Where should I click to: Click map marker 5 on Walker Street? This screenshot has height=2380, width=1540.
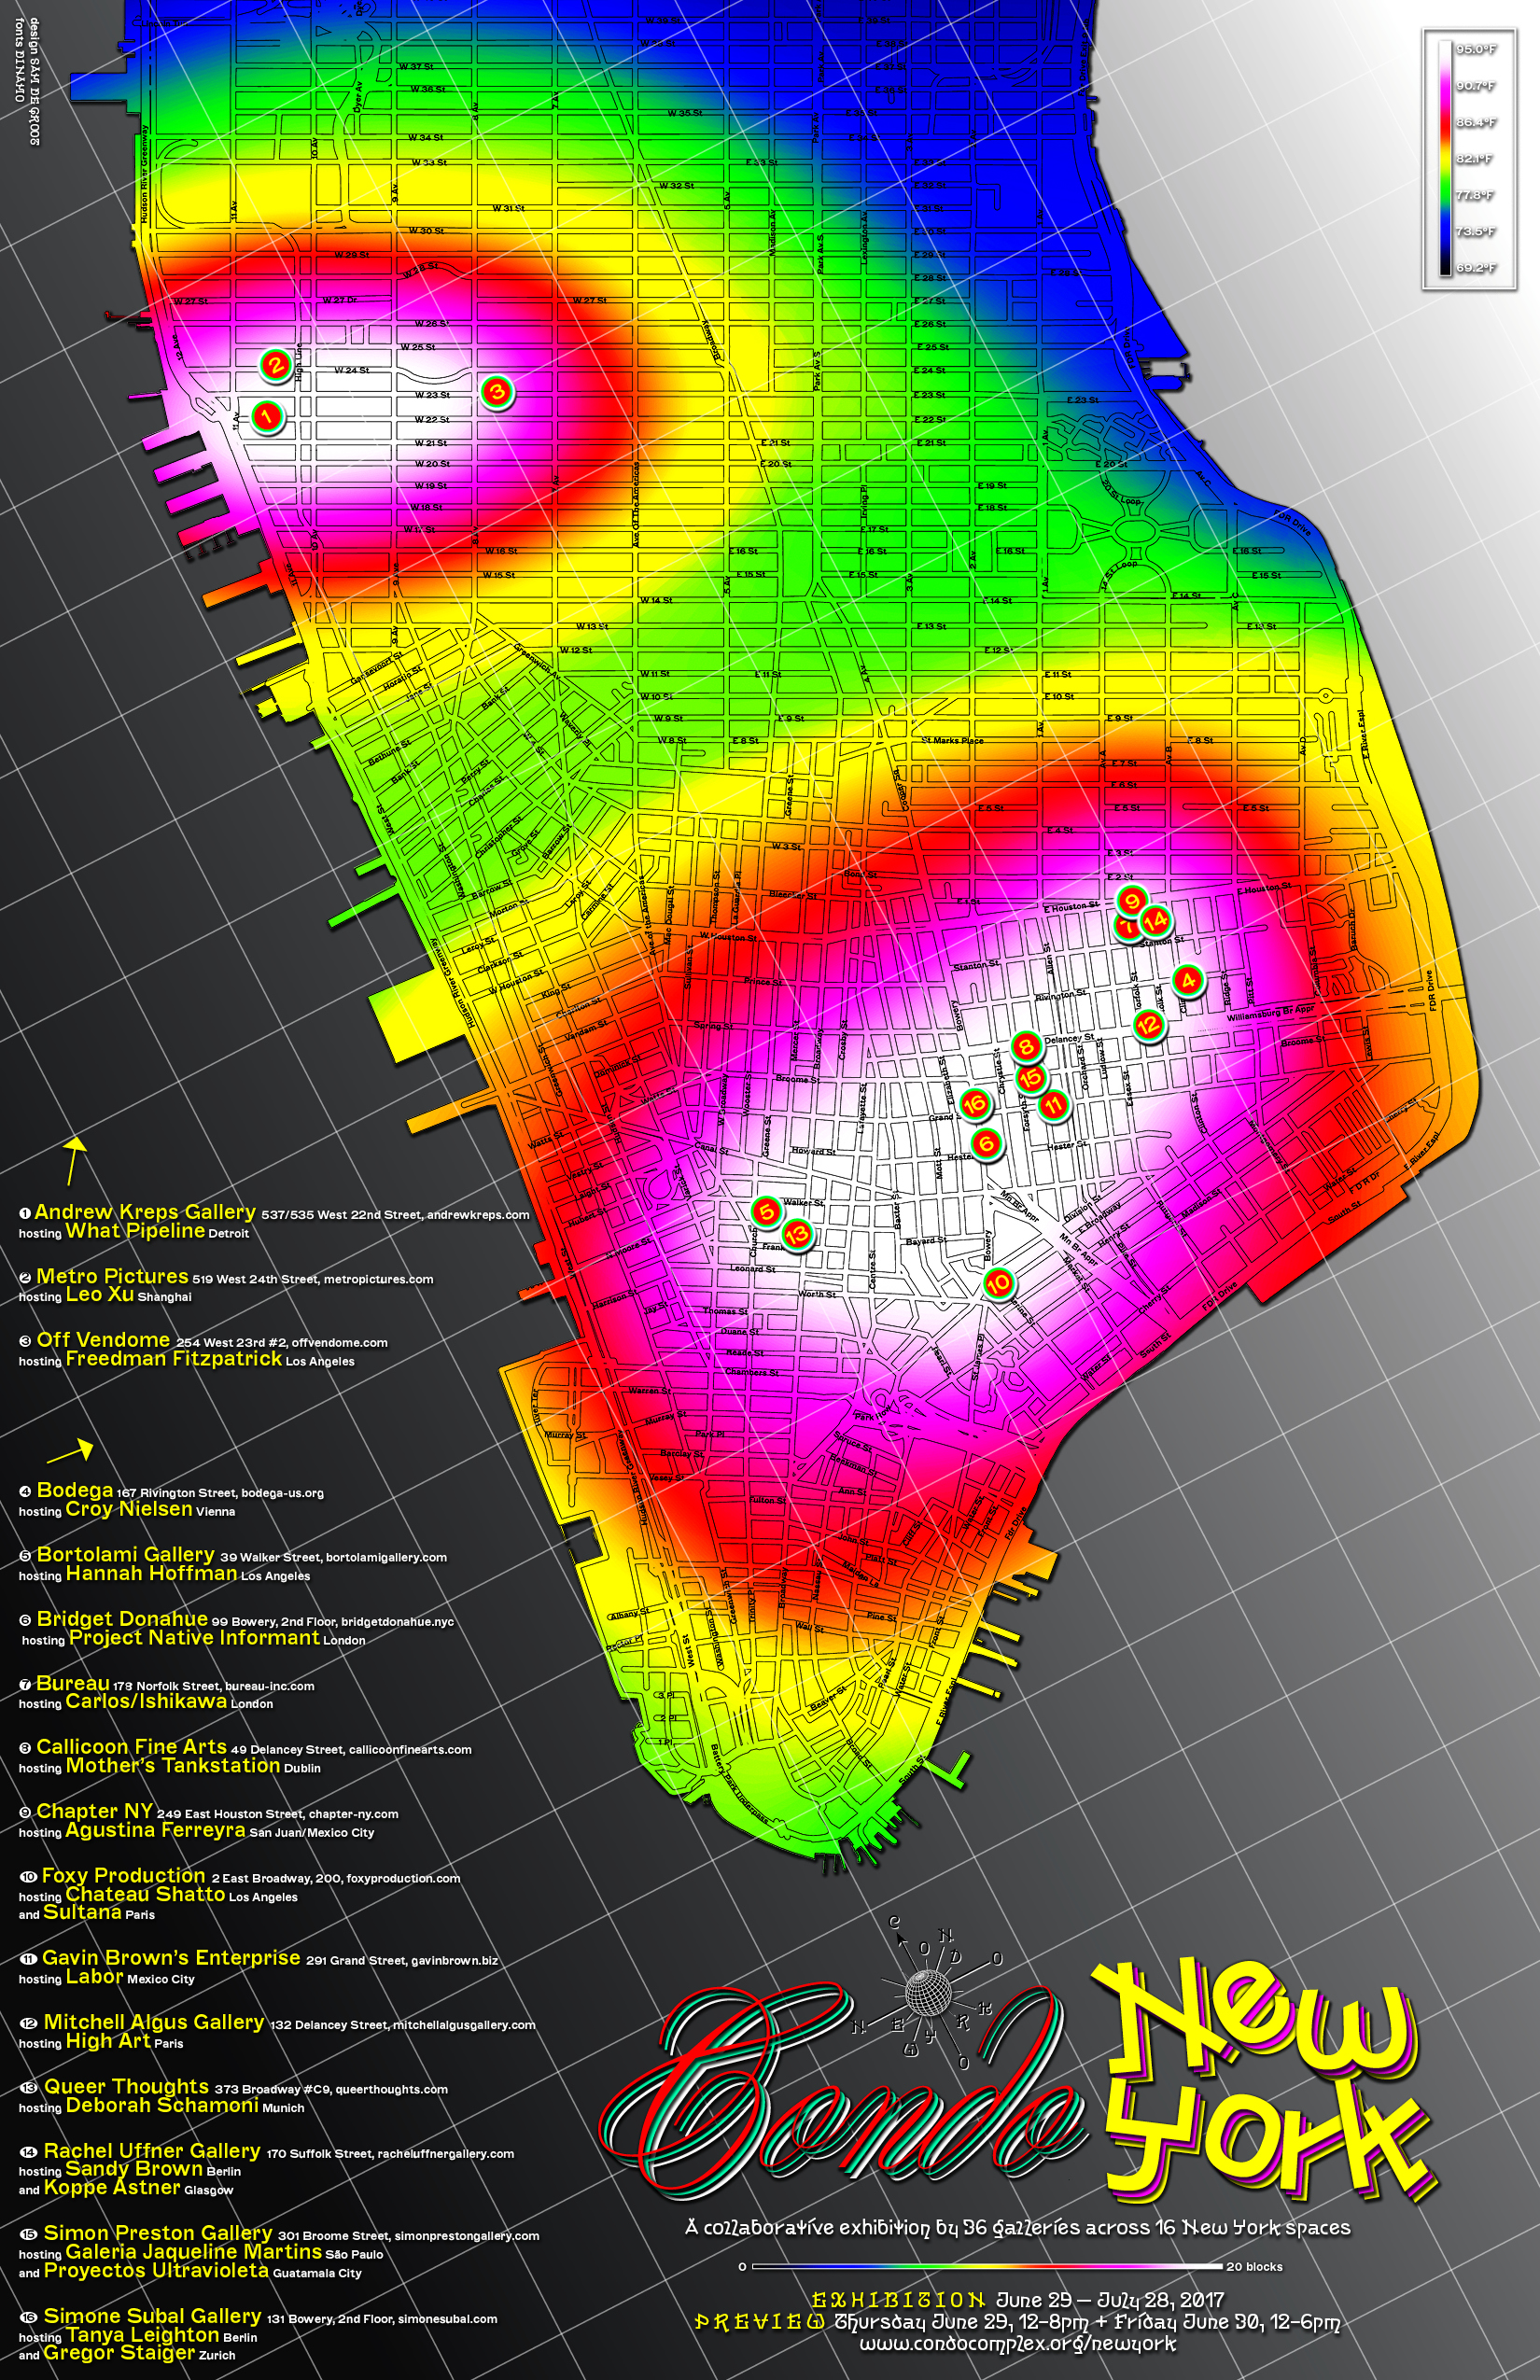click(x=766, y=1211)
